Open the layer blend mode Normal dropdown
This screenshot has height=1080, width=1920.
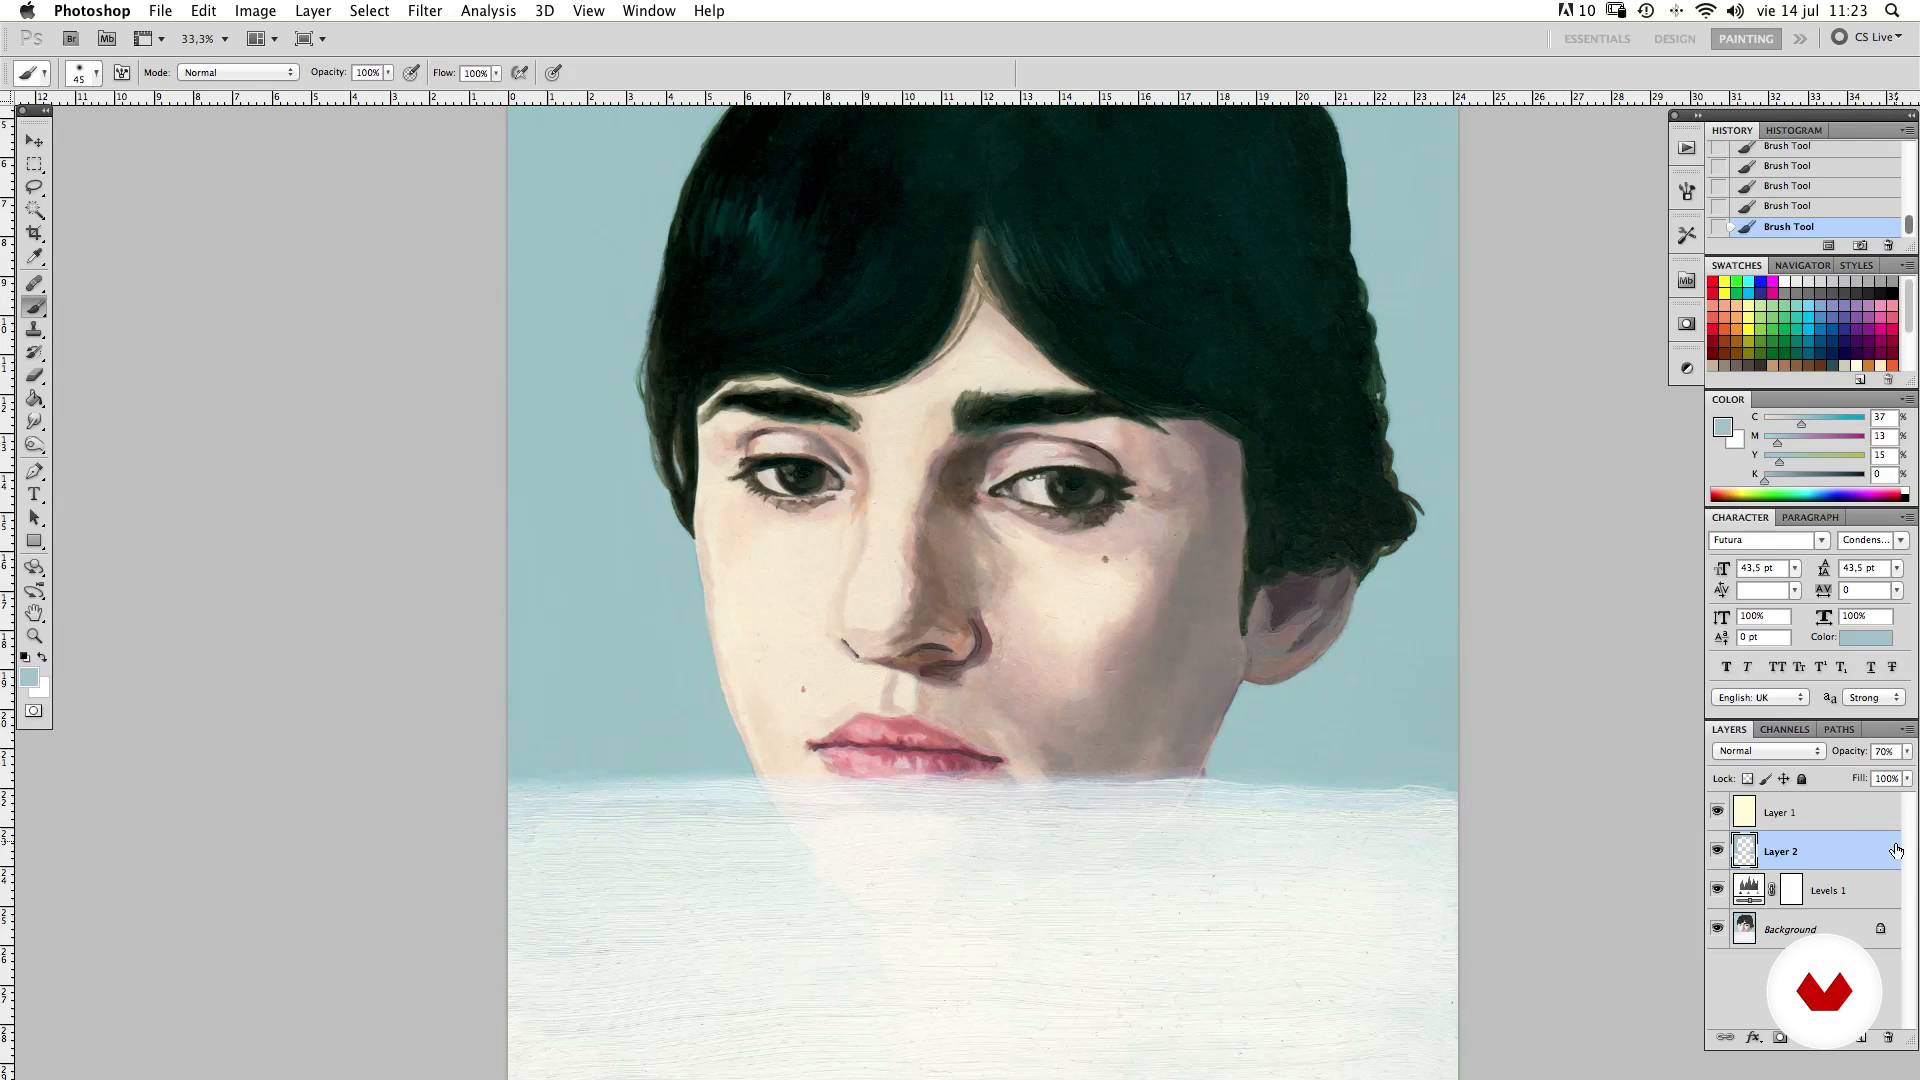[1768, 751]
